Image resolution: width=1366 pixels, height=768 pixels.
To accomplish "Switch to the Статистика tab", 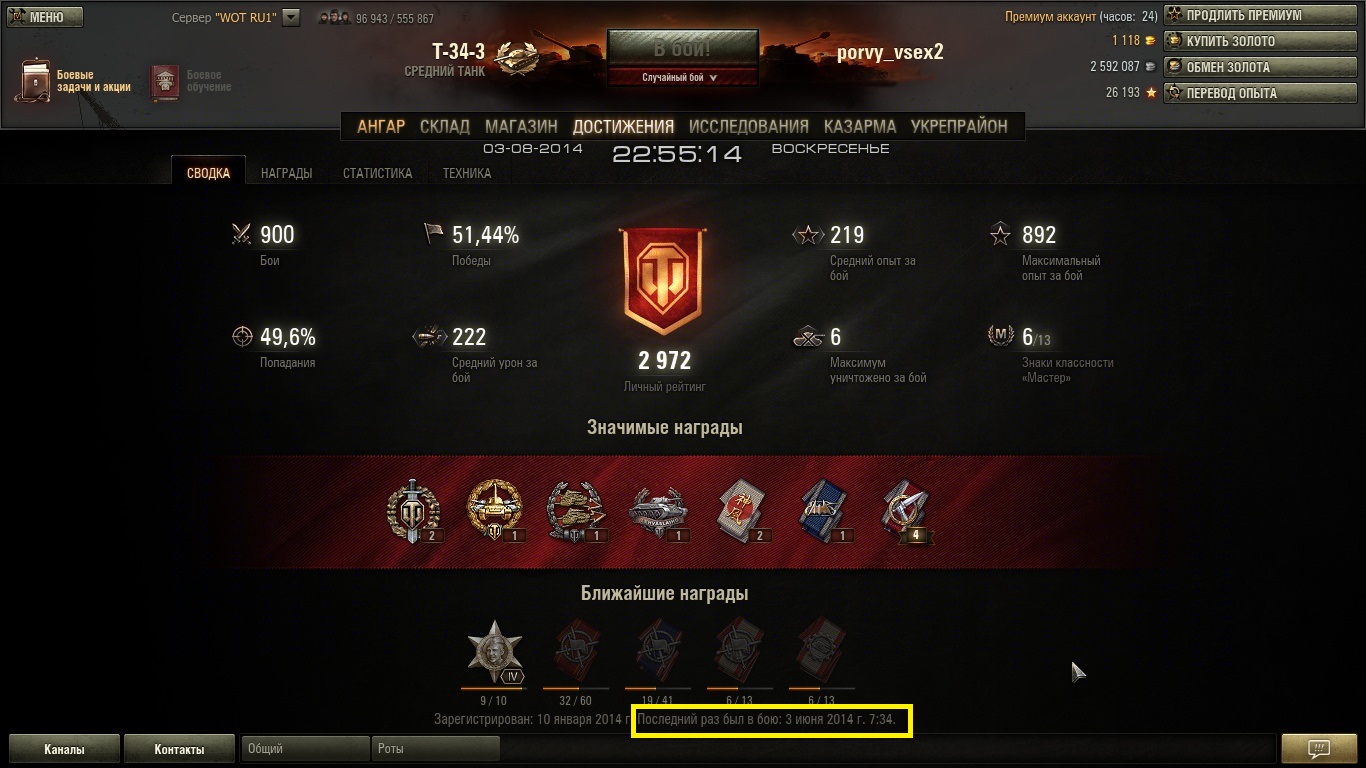I will click(377, 173).
